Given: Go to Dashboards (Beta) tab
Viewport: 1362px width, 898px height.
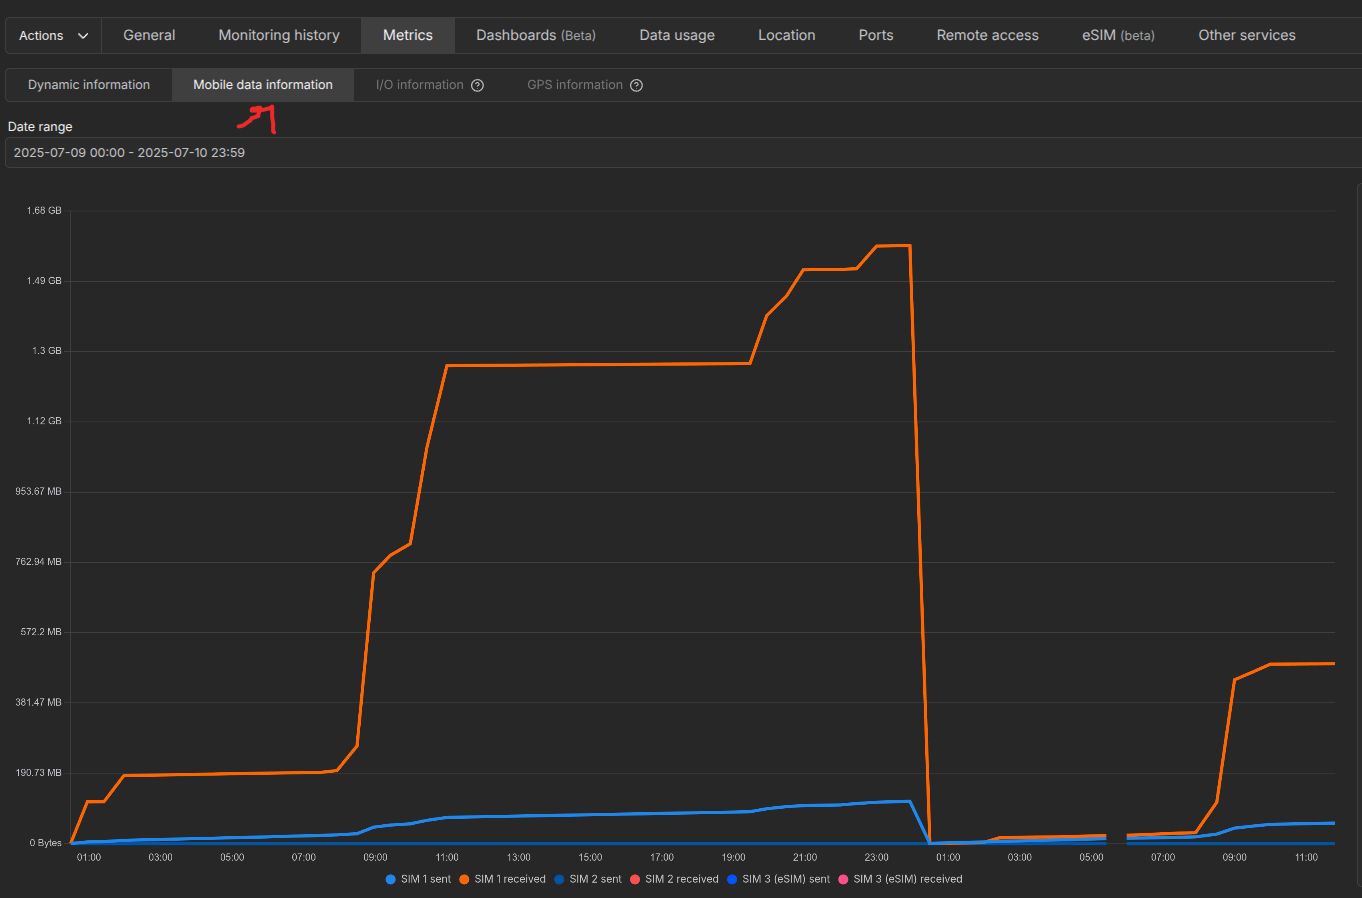Looking at the screenshot, I should (x=535, y=35).
